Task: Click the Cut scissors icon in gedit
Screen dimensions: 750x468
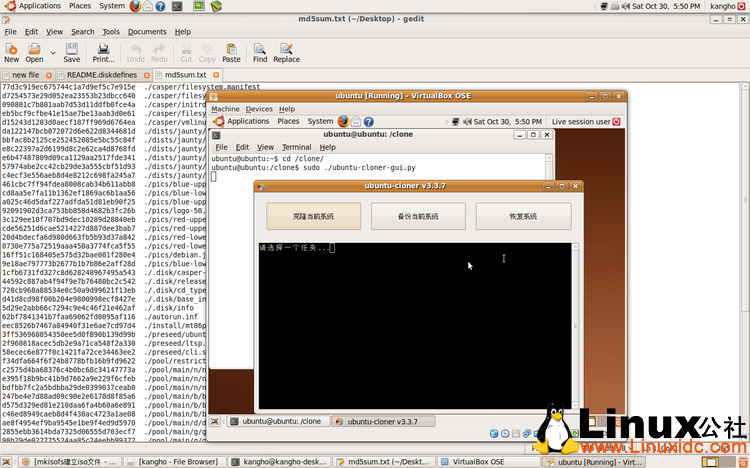Action: click(x=186, y=53)
